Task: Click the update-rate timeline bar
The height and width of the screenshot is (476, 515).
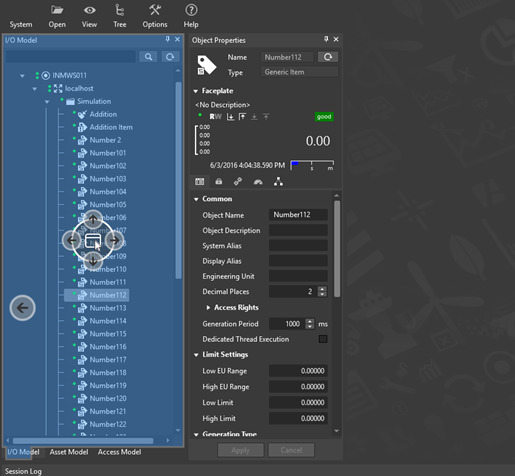Action: 312,165
